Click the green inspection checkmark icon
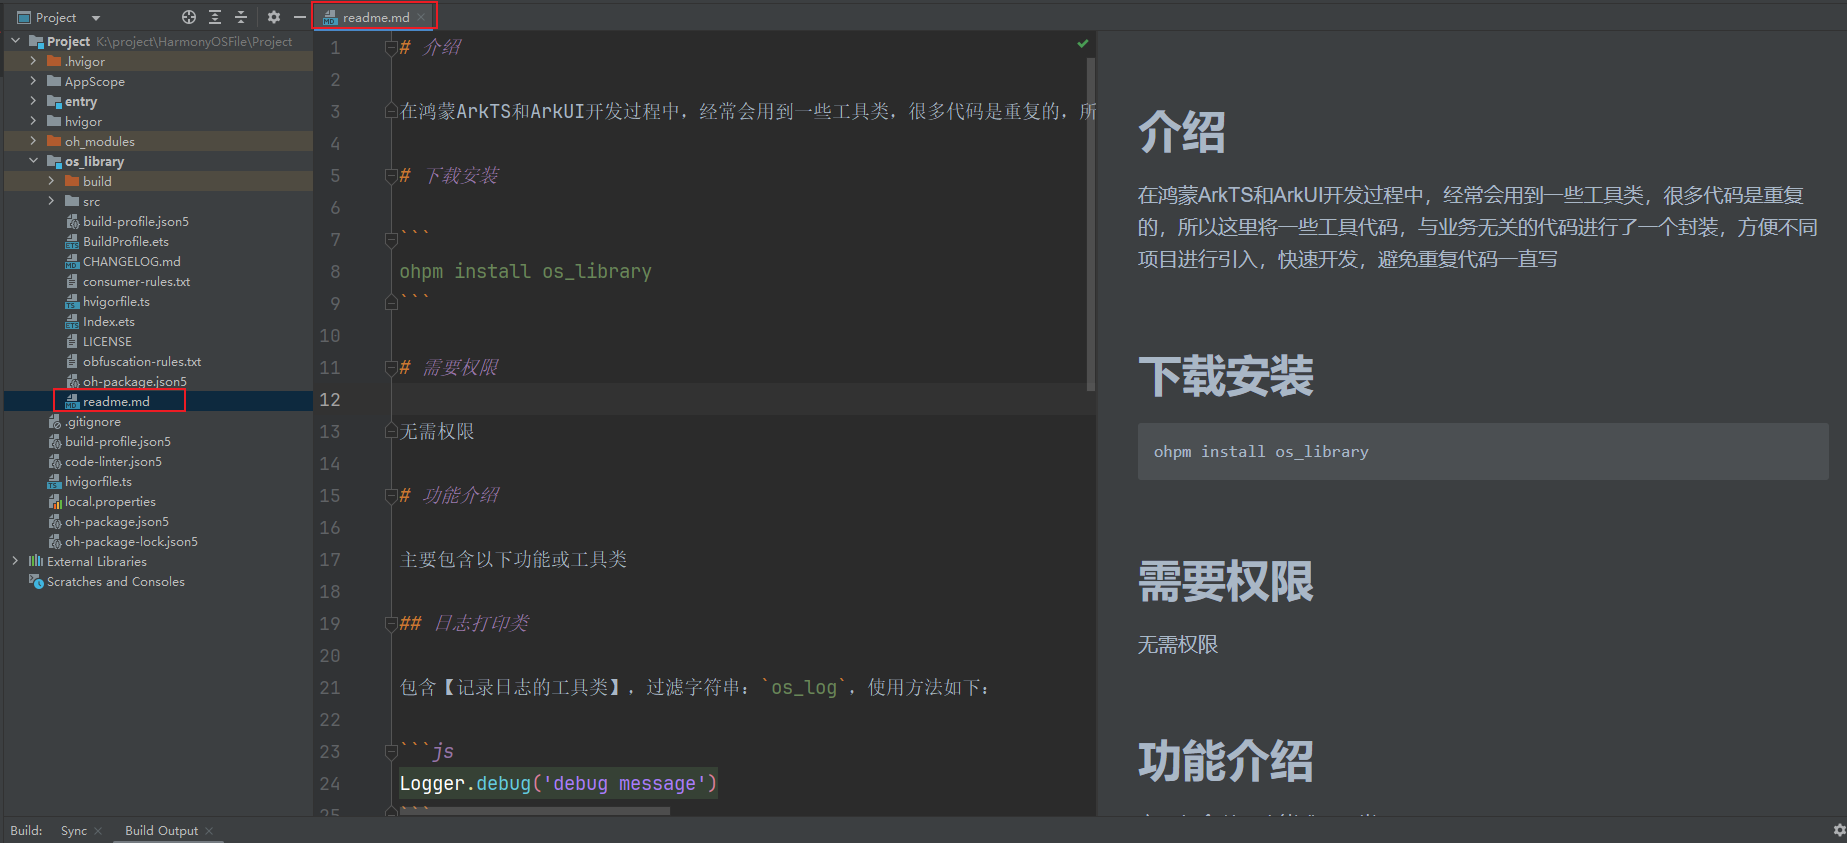The image size is (1847, 843). click(x=1082, y=43)
